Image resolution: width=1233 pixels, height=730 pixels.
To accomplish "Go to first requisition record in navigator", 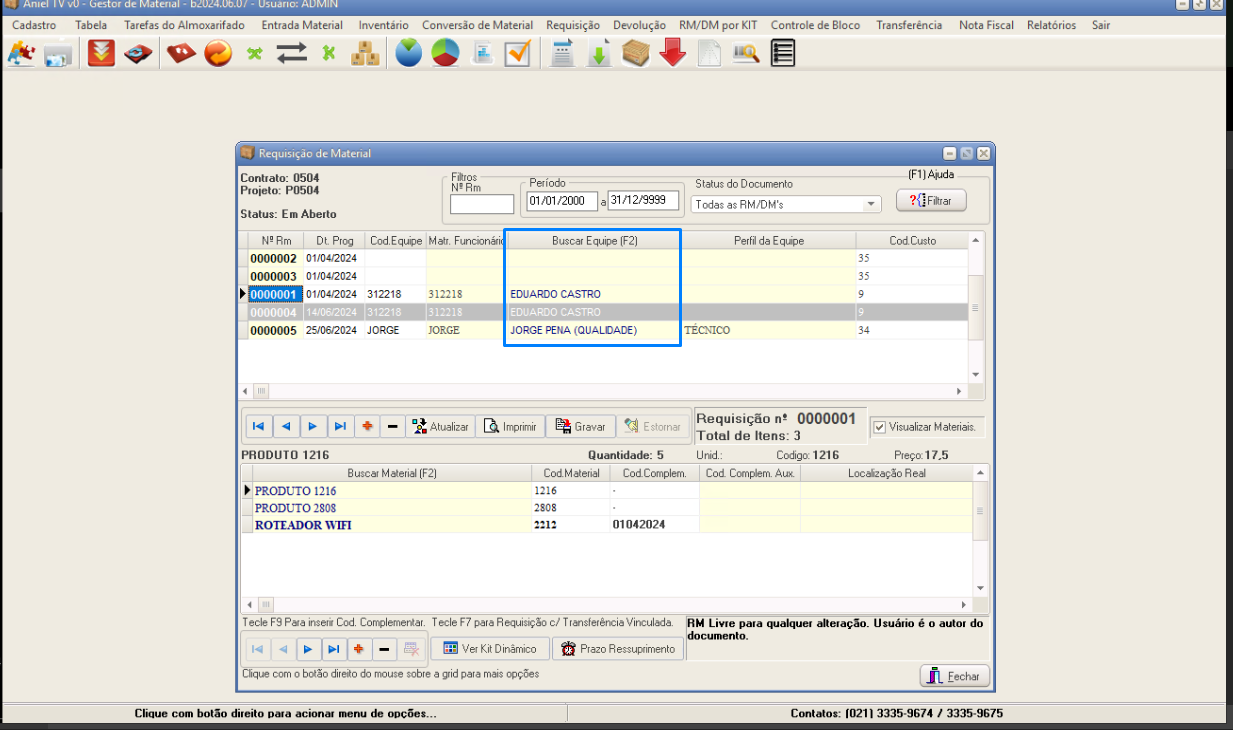I will 258,427.
